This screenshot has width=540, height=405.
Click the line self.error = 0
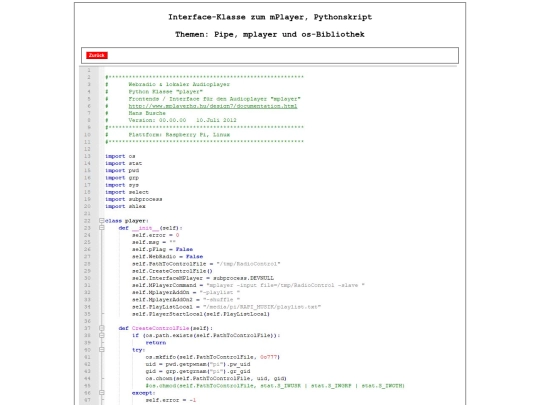(156, 235)
